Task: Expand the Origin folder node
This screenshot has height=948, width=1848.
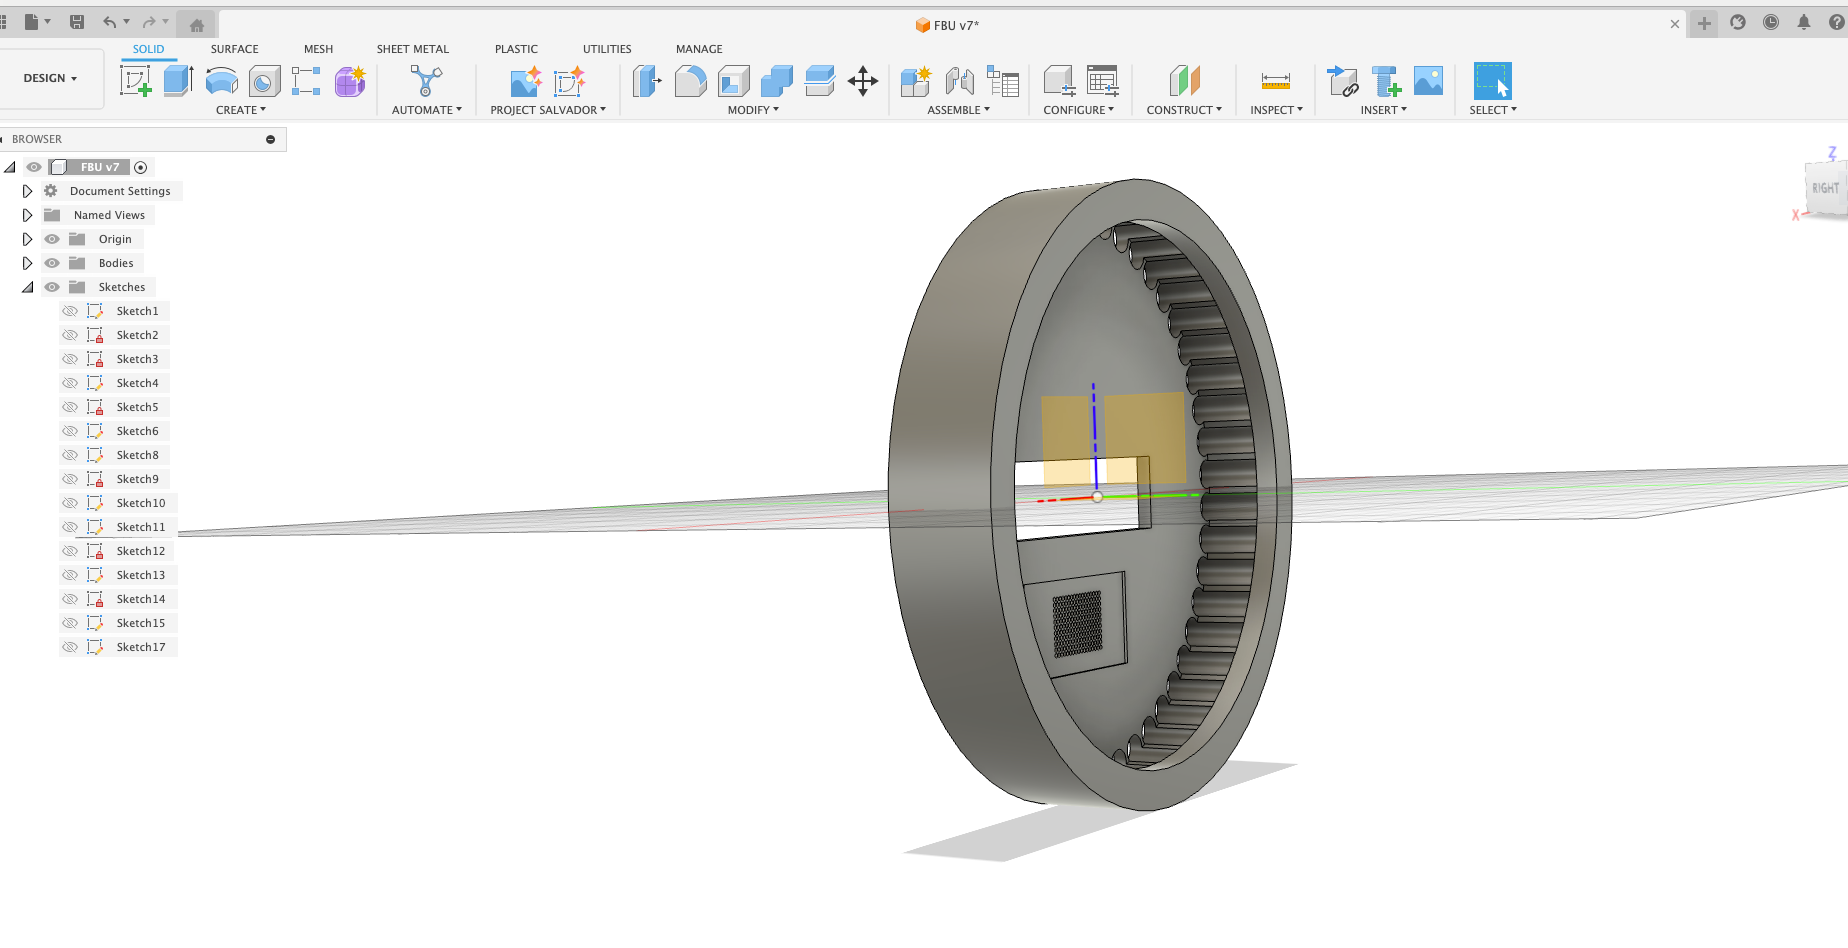Action: pyautogui.click(x=27, y=239)
